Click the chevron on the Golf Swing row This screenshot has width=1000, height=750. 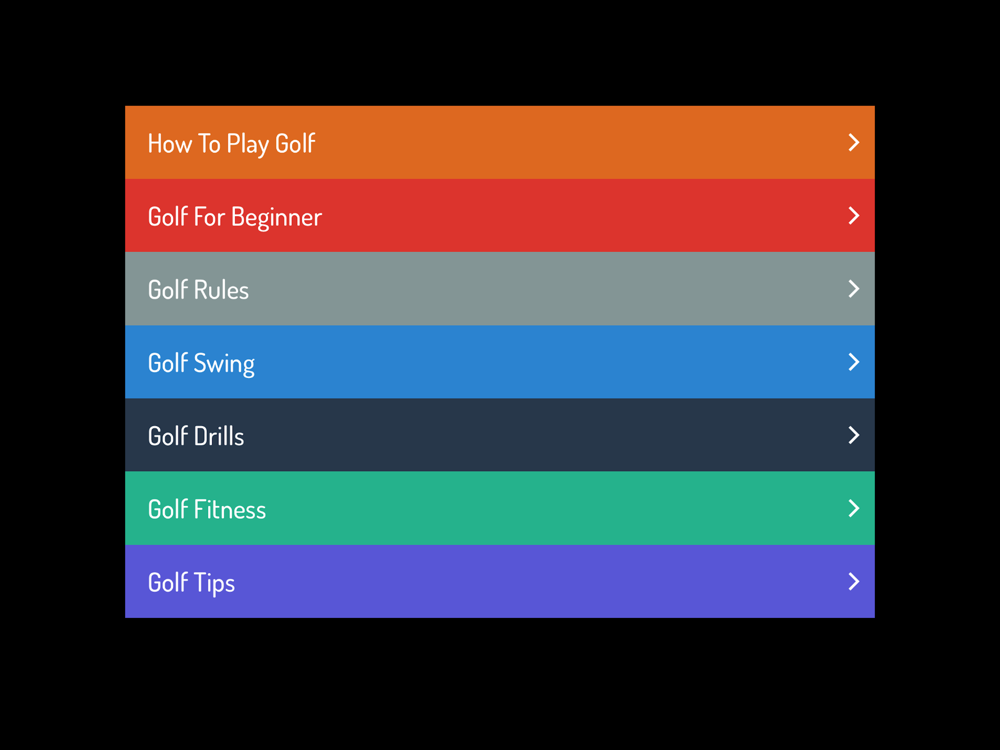click(853, 362)
